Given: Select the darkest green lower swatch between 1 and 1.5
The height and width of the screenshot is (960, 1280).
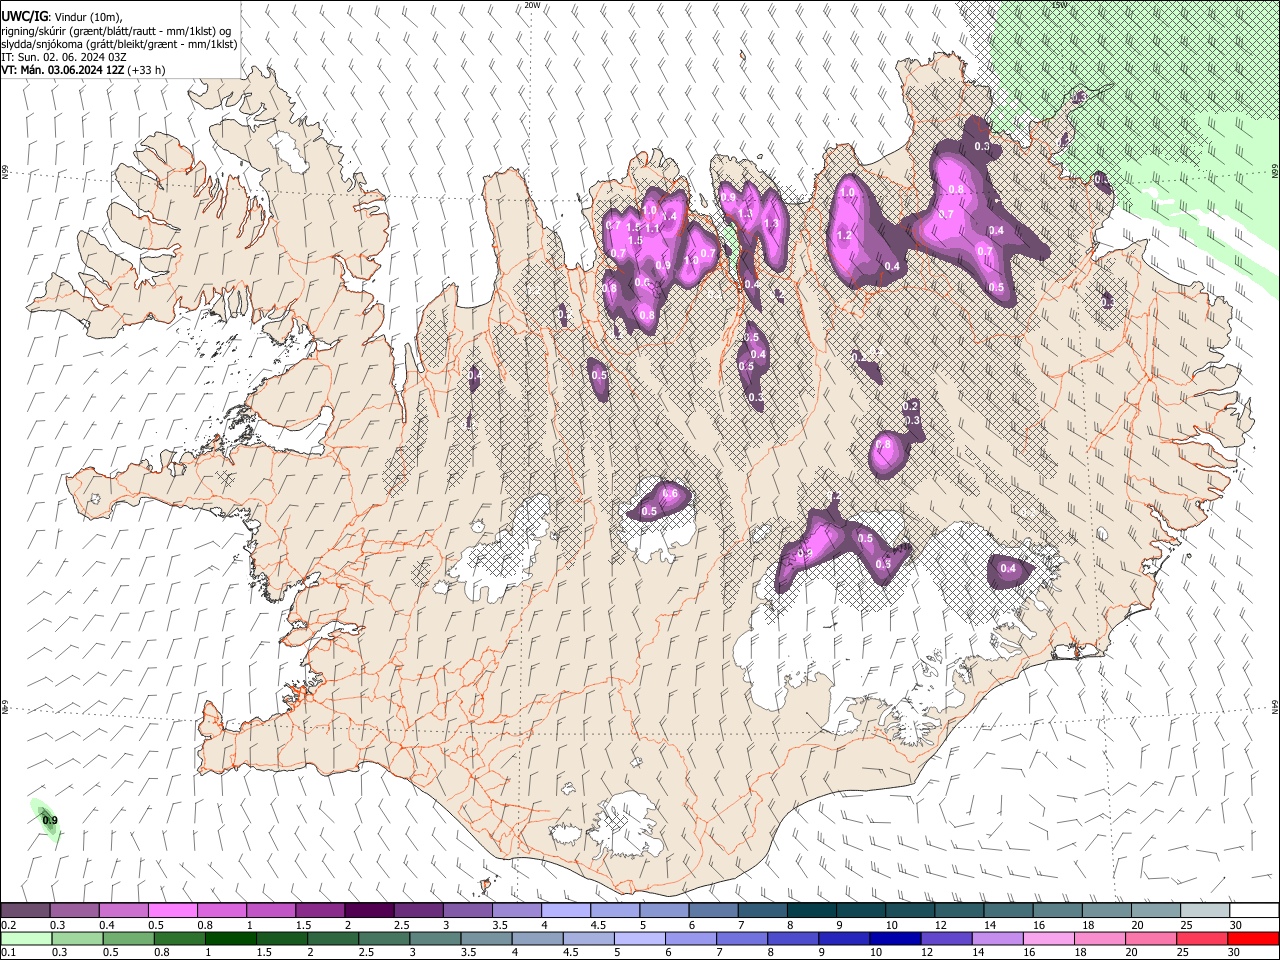Looking at the screenshot, I should pyautogui.click(x=231, y=938).
